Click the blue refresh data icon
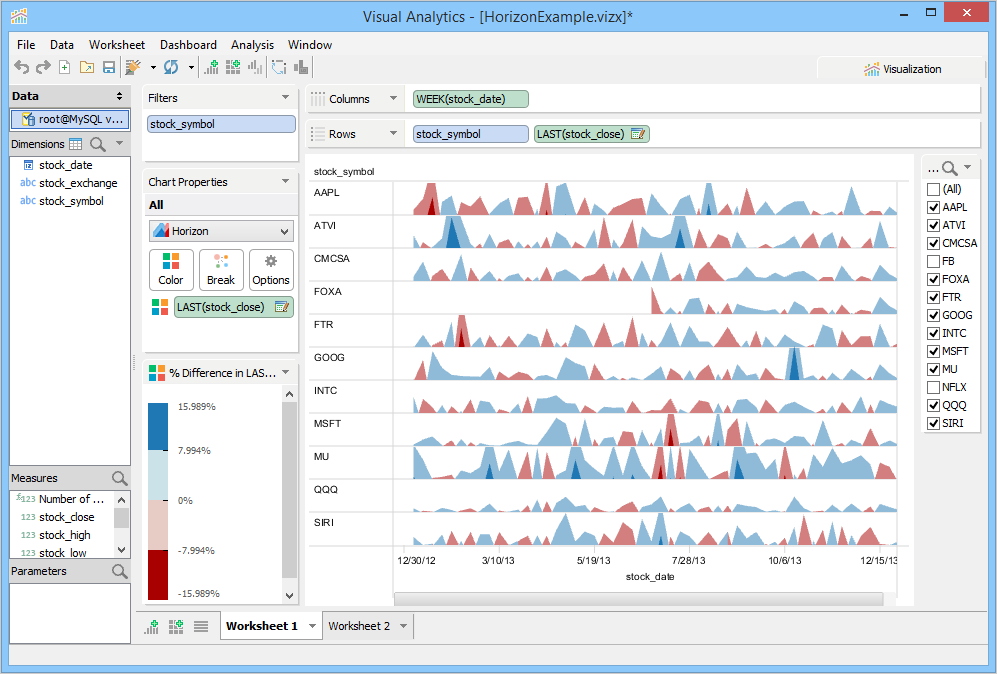 (171, 67)
